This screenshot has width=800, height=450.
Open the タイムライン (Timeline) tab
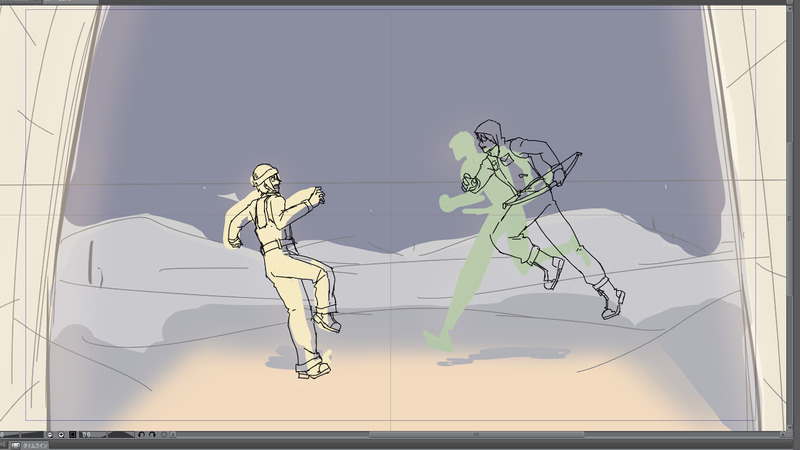coord(30,445)
